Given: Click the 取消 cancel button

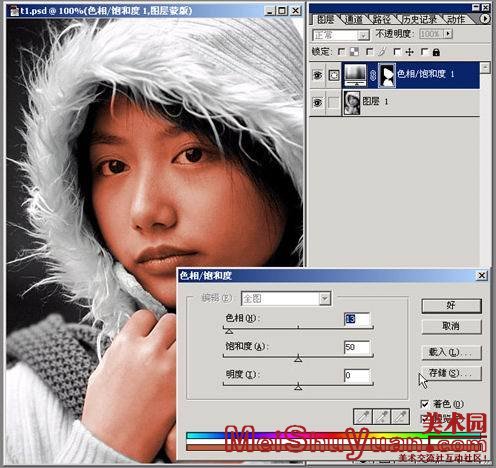Looking at the screenshot, I should point(451,326).
